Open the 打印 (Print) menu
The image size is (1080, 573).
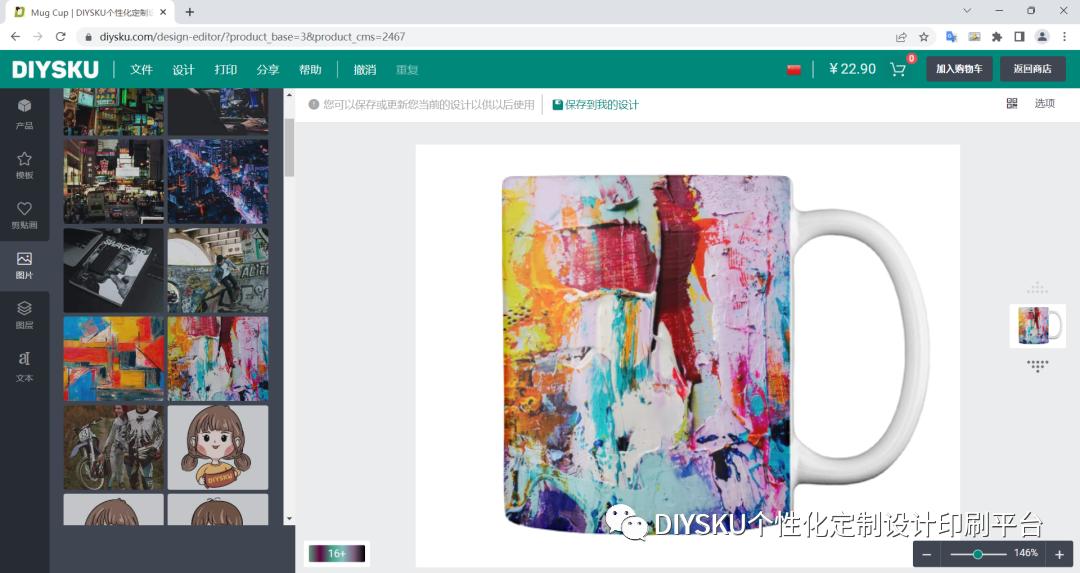(225, 70)
